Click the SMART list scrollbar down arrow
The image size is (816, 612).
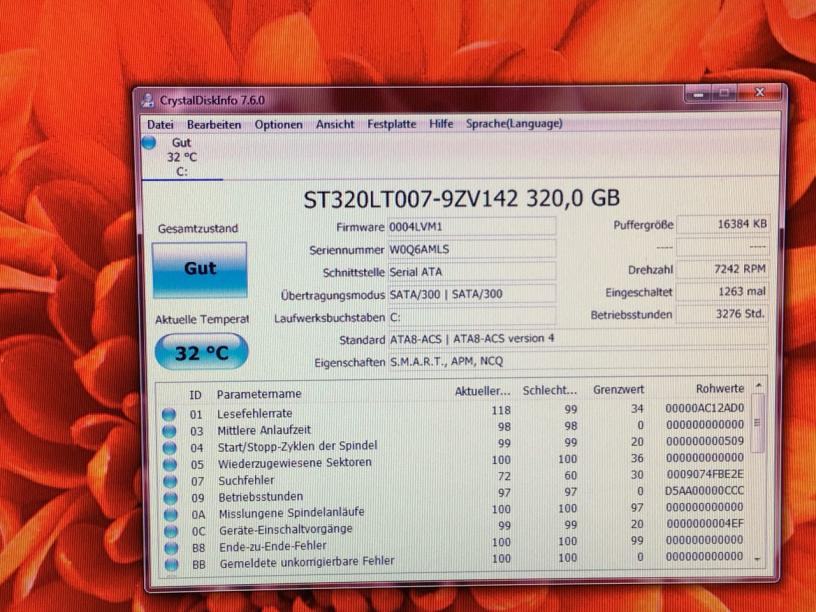click(x=758, y=559)
